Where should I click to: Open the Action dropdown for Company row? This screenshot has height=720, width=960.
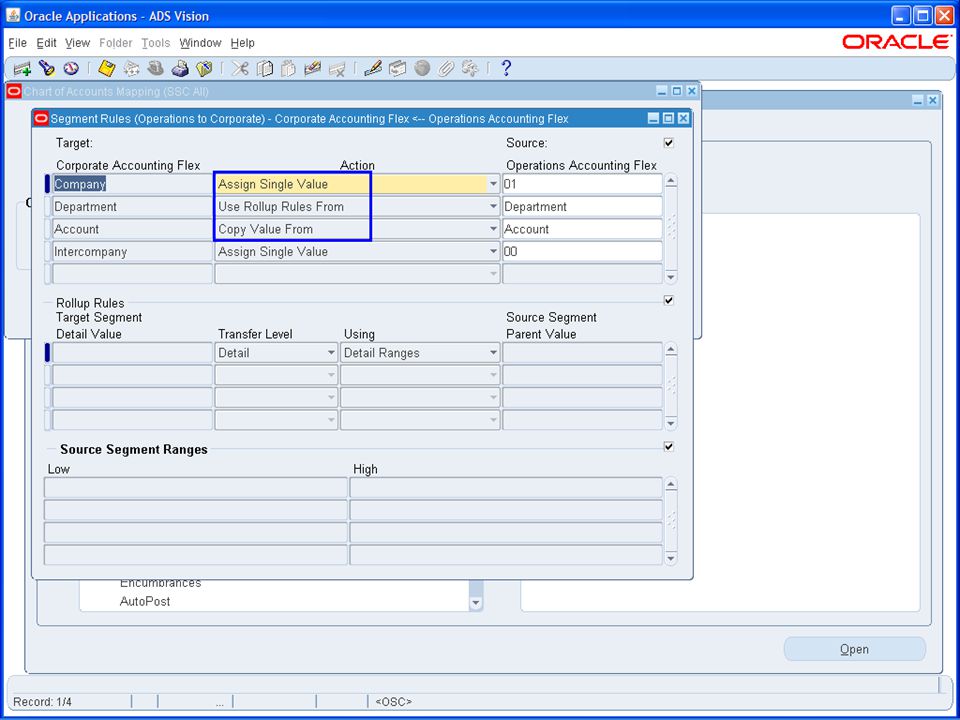tap(493, 184)
